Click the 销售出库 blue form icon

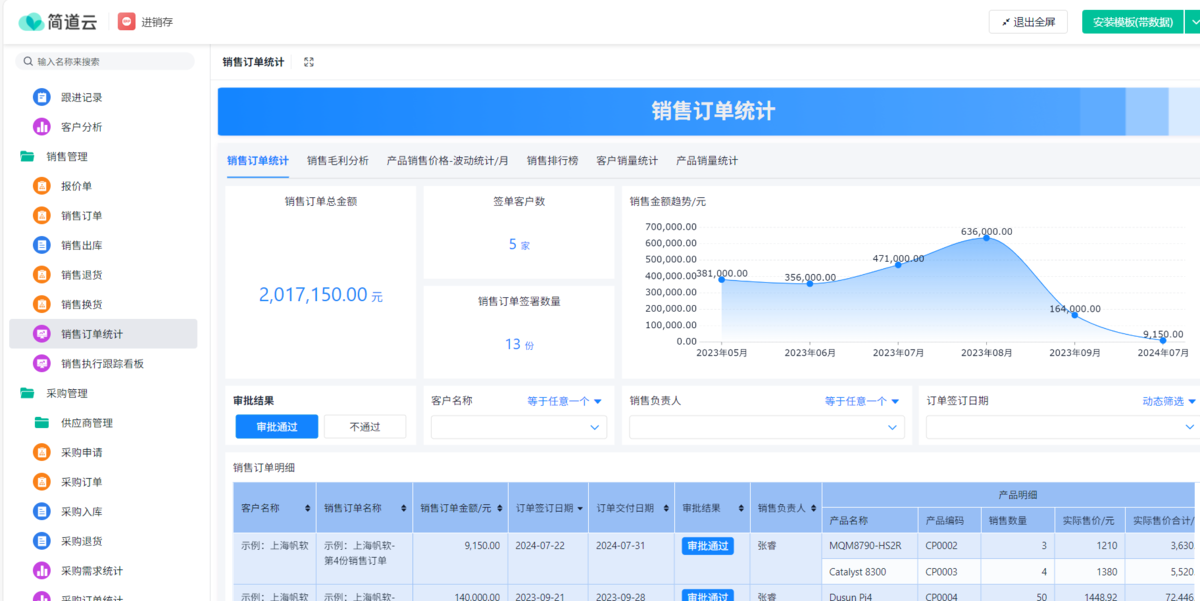pos(41,245)
